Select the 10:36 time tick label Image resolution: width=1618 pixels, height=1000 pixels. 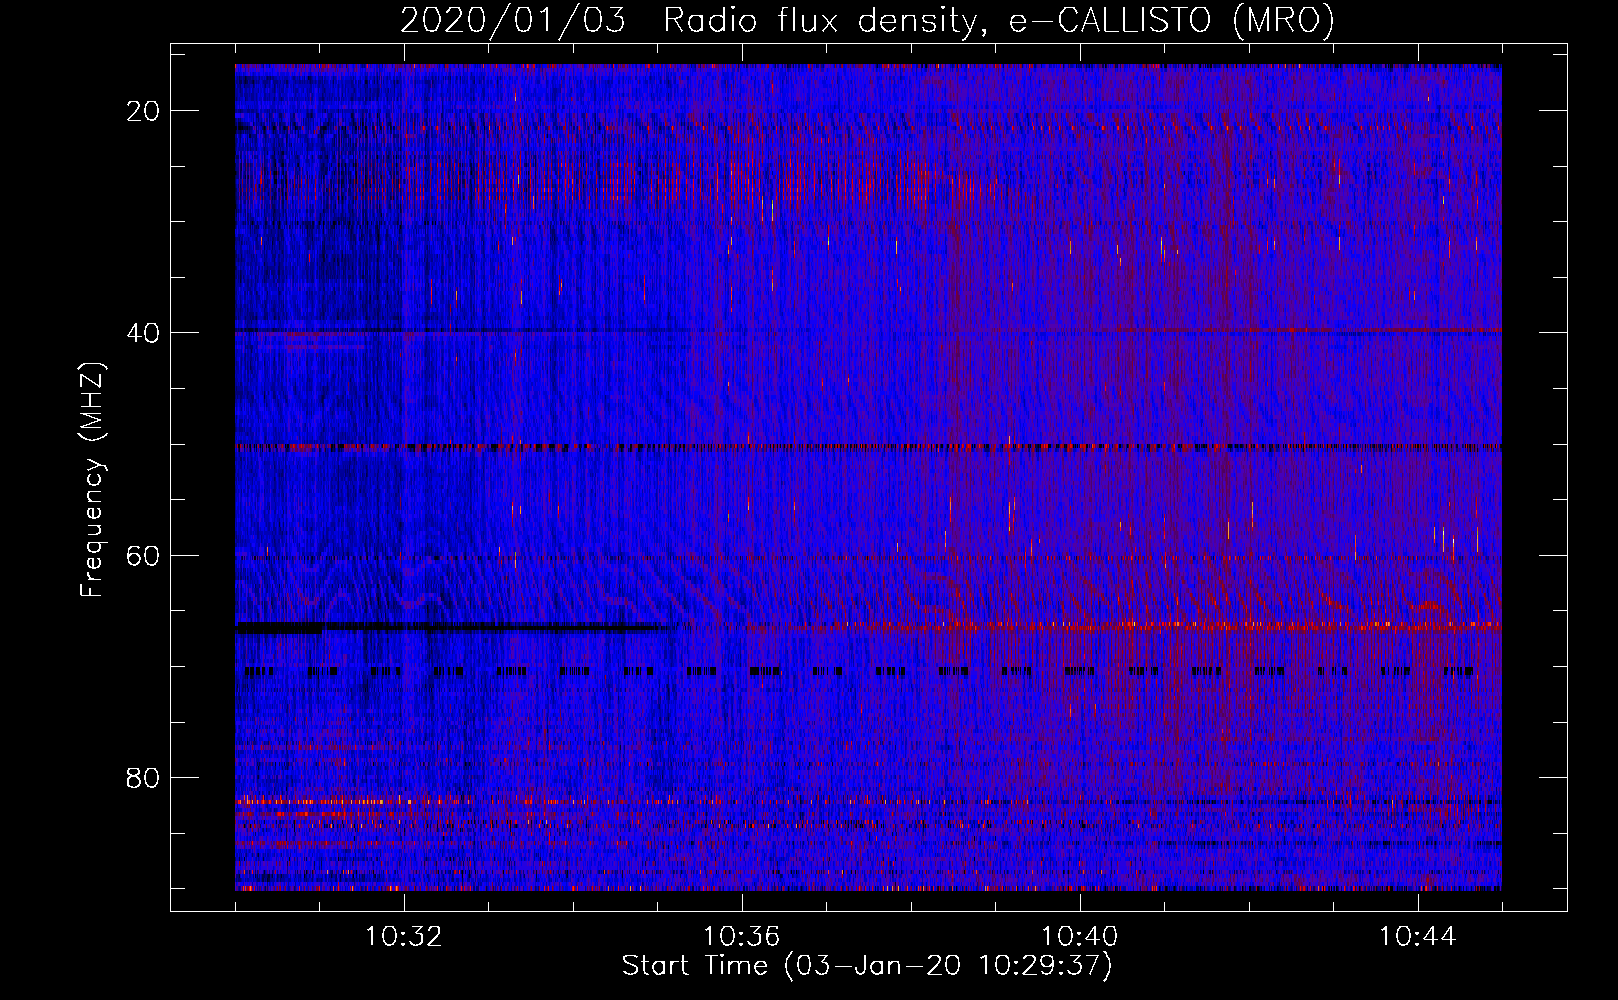[742, 937]
